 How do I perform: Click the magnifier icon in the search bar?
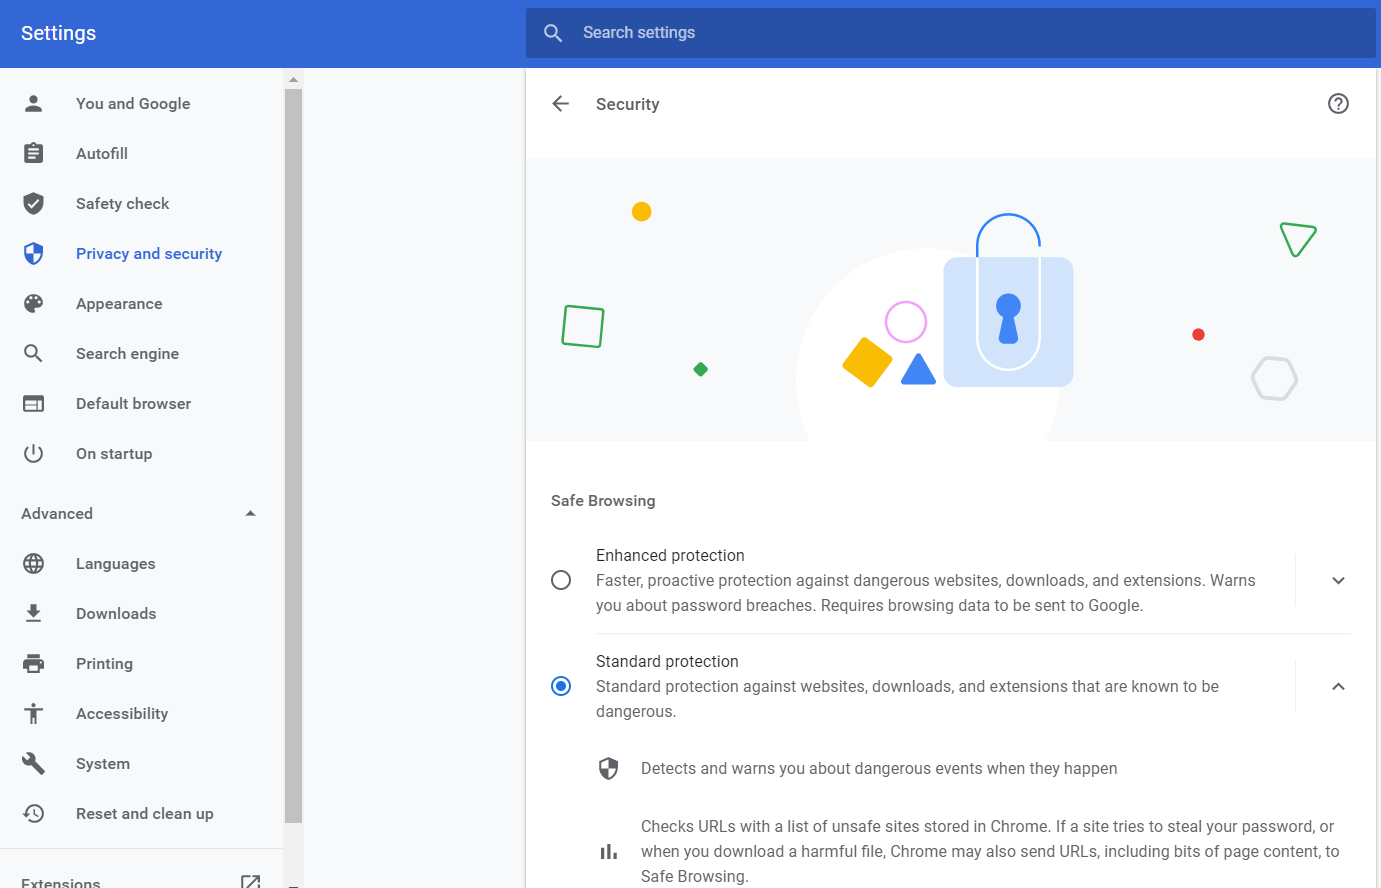[553, 33]
